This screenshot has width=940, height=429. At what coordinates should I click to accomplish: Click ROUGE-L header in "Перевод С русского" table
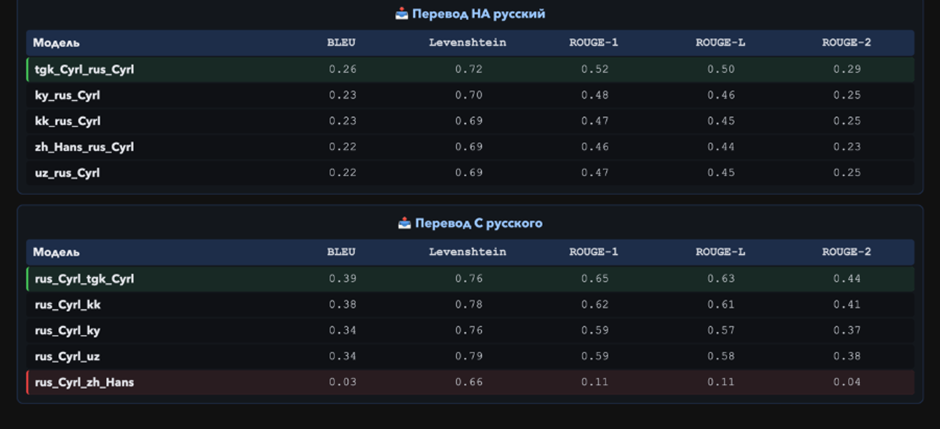click(x=720, y=252)
